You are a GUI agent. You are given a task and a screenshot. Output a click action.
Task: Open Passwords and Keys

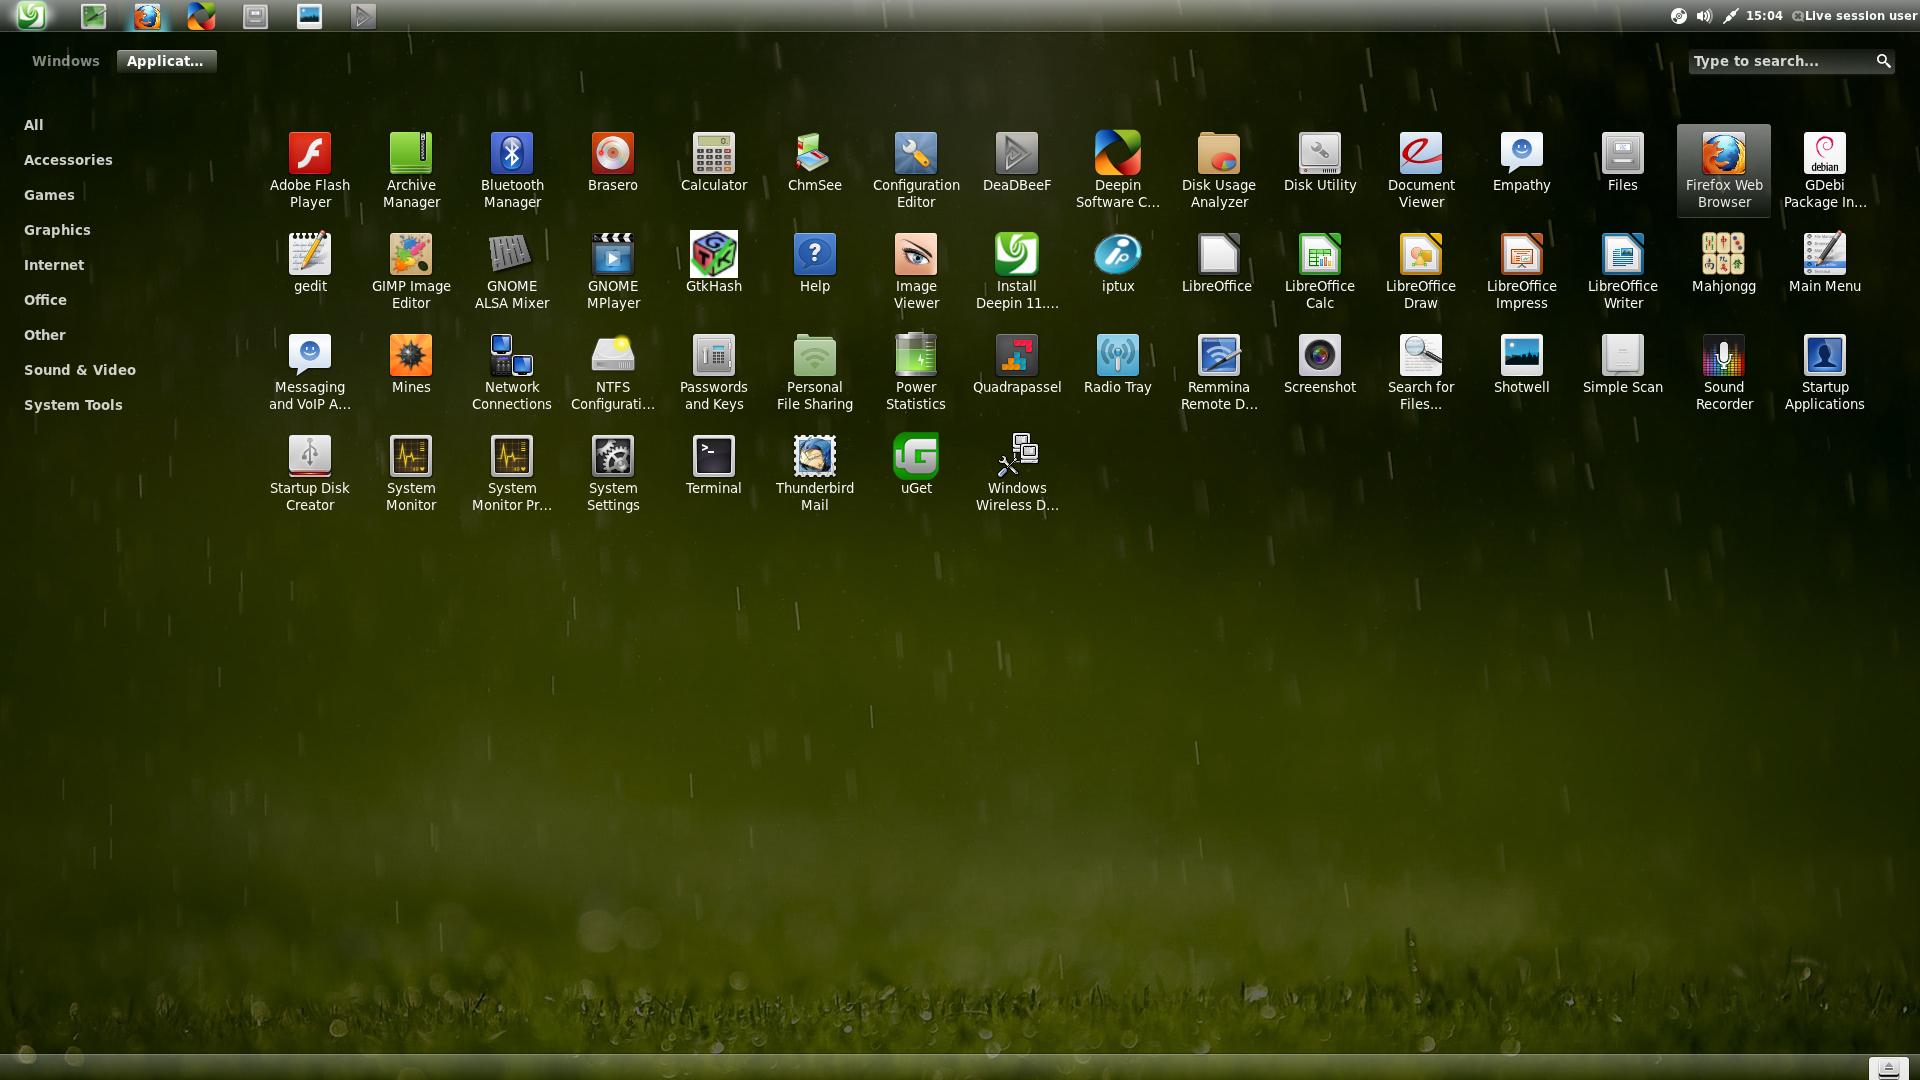click(714, 372)
